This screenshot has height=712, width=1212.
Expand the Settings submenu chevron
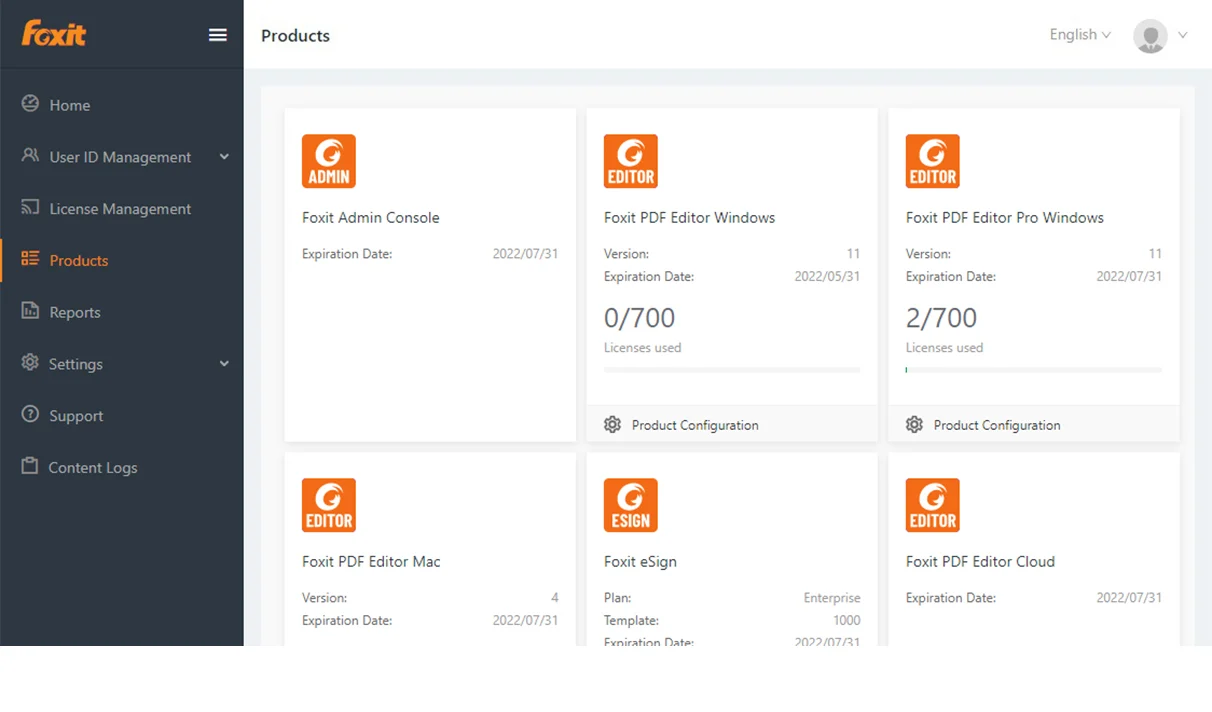(x=224, y=364)
